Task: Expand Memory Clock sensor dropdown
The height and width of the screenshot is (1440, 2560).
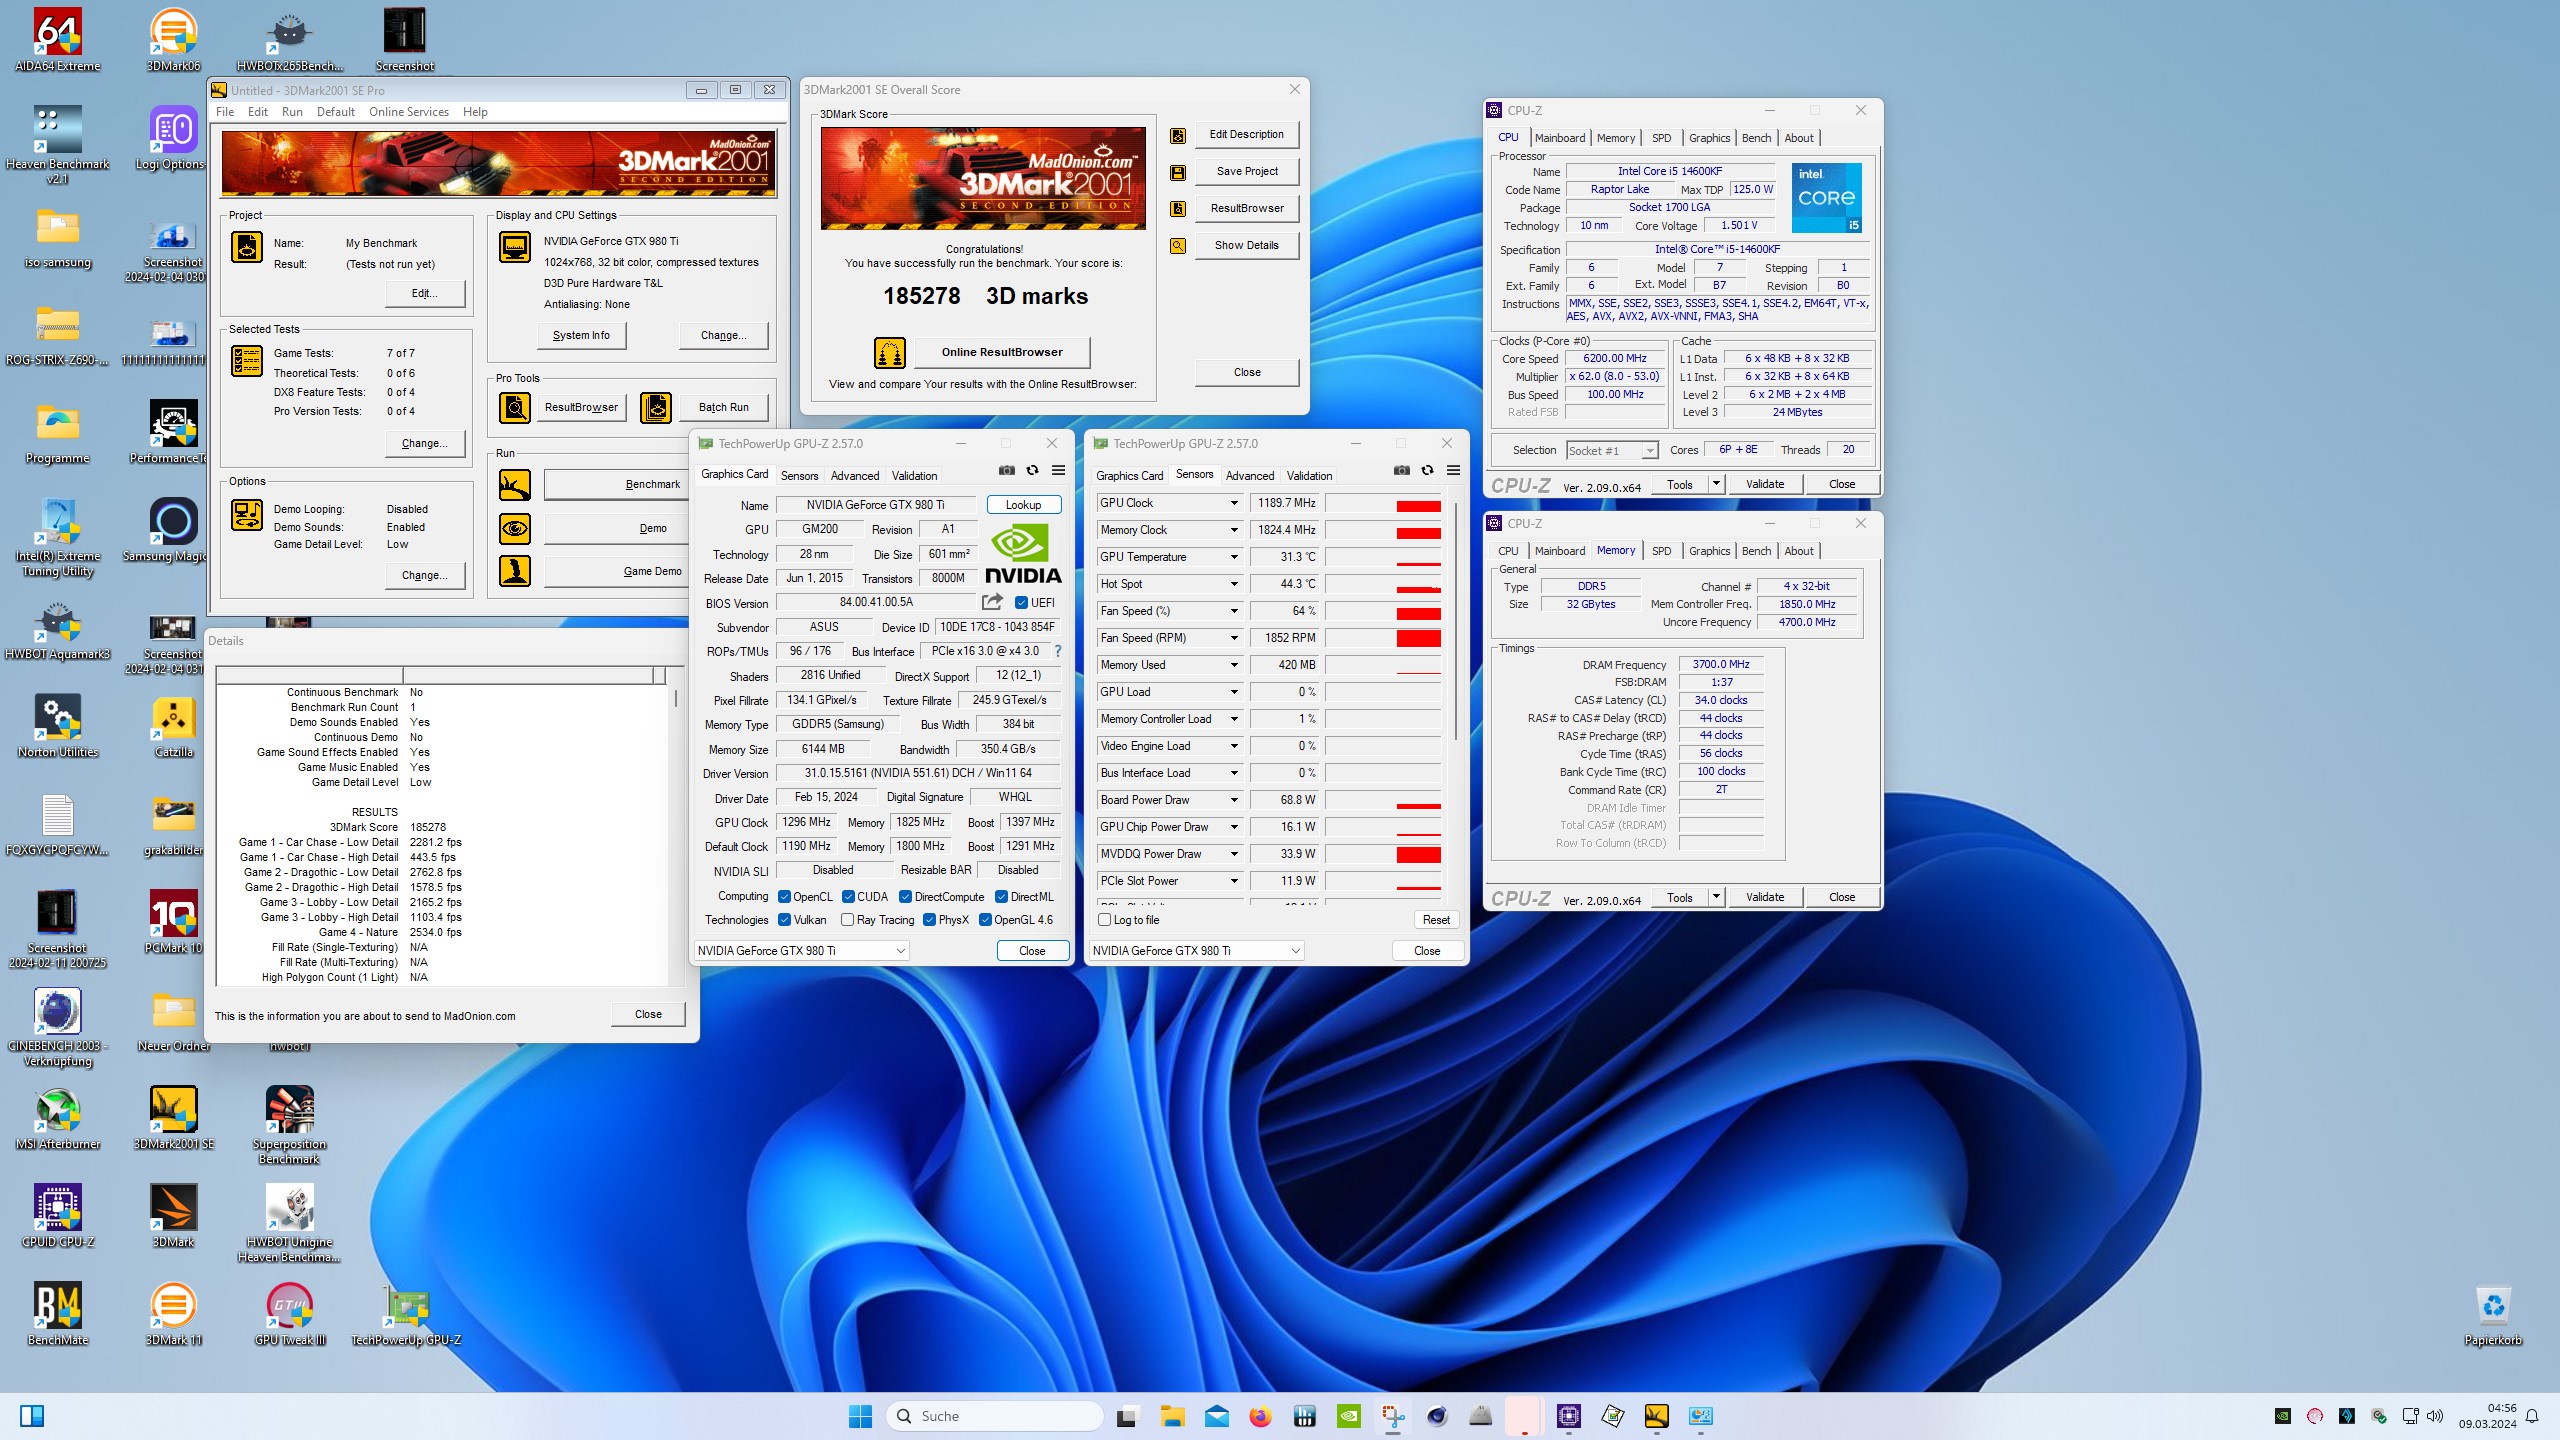Action: tap(1234, 530)
